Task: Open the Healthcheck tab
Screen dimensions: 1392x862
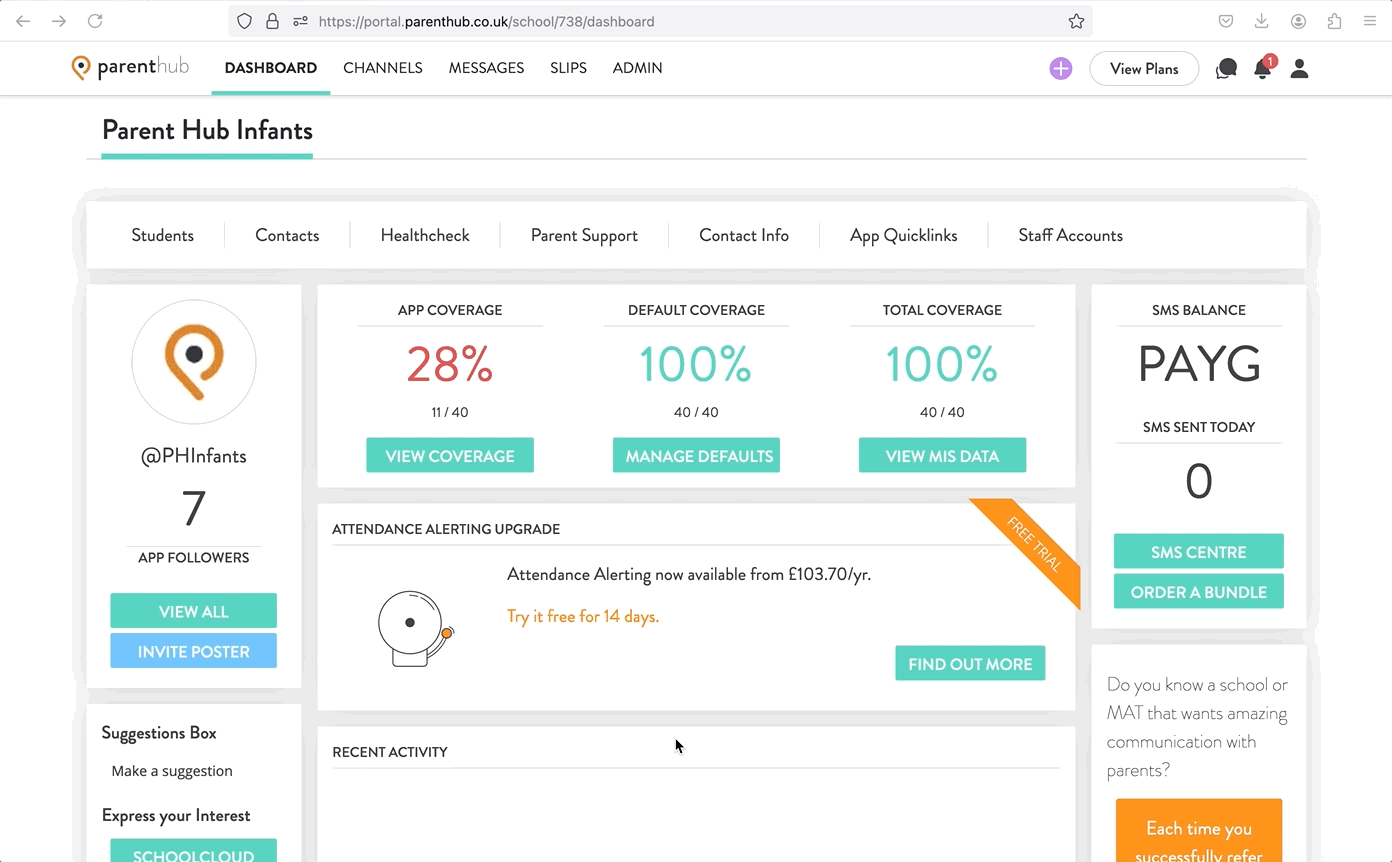Action: pos(425,235)
